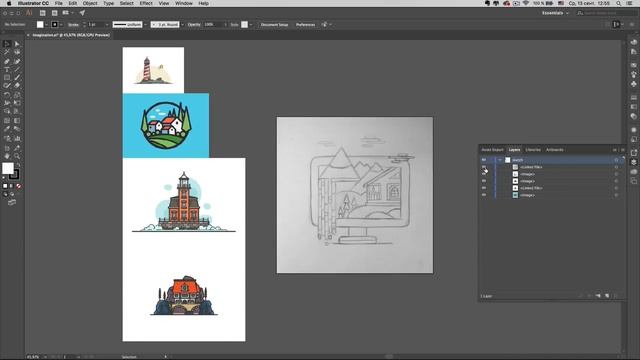This screenshot has width=640, height=360.
Task: Select the Paintbrush tool
Action: coord(17,78)
